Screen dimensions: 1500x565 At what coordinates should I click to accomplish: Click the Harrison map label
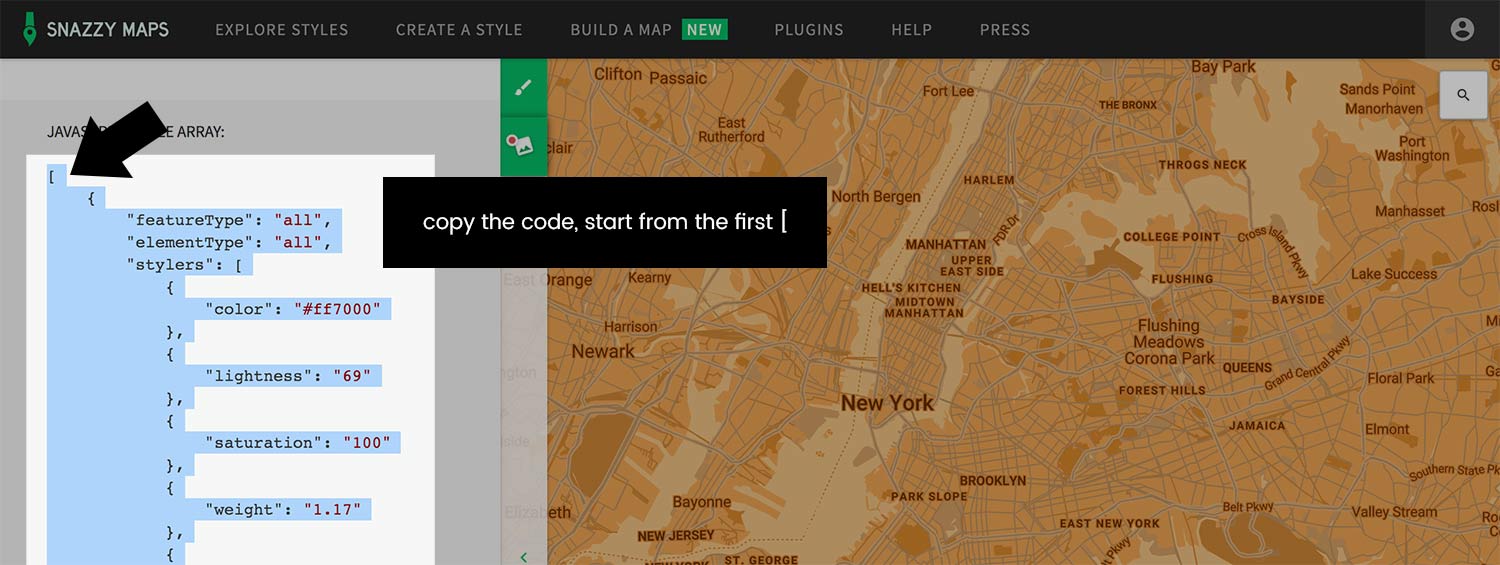point(631,326)
